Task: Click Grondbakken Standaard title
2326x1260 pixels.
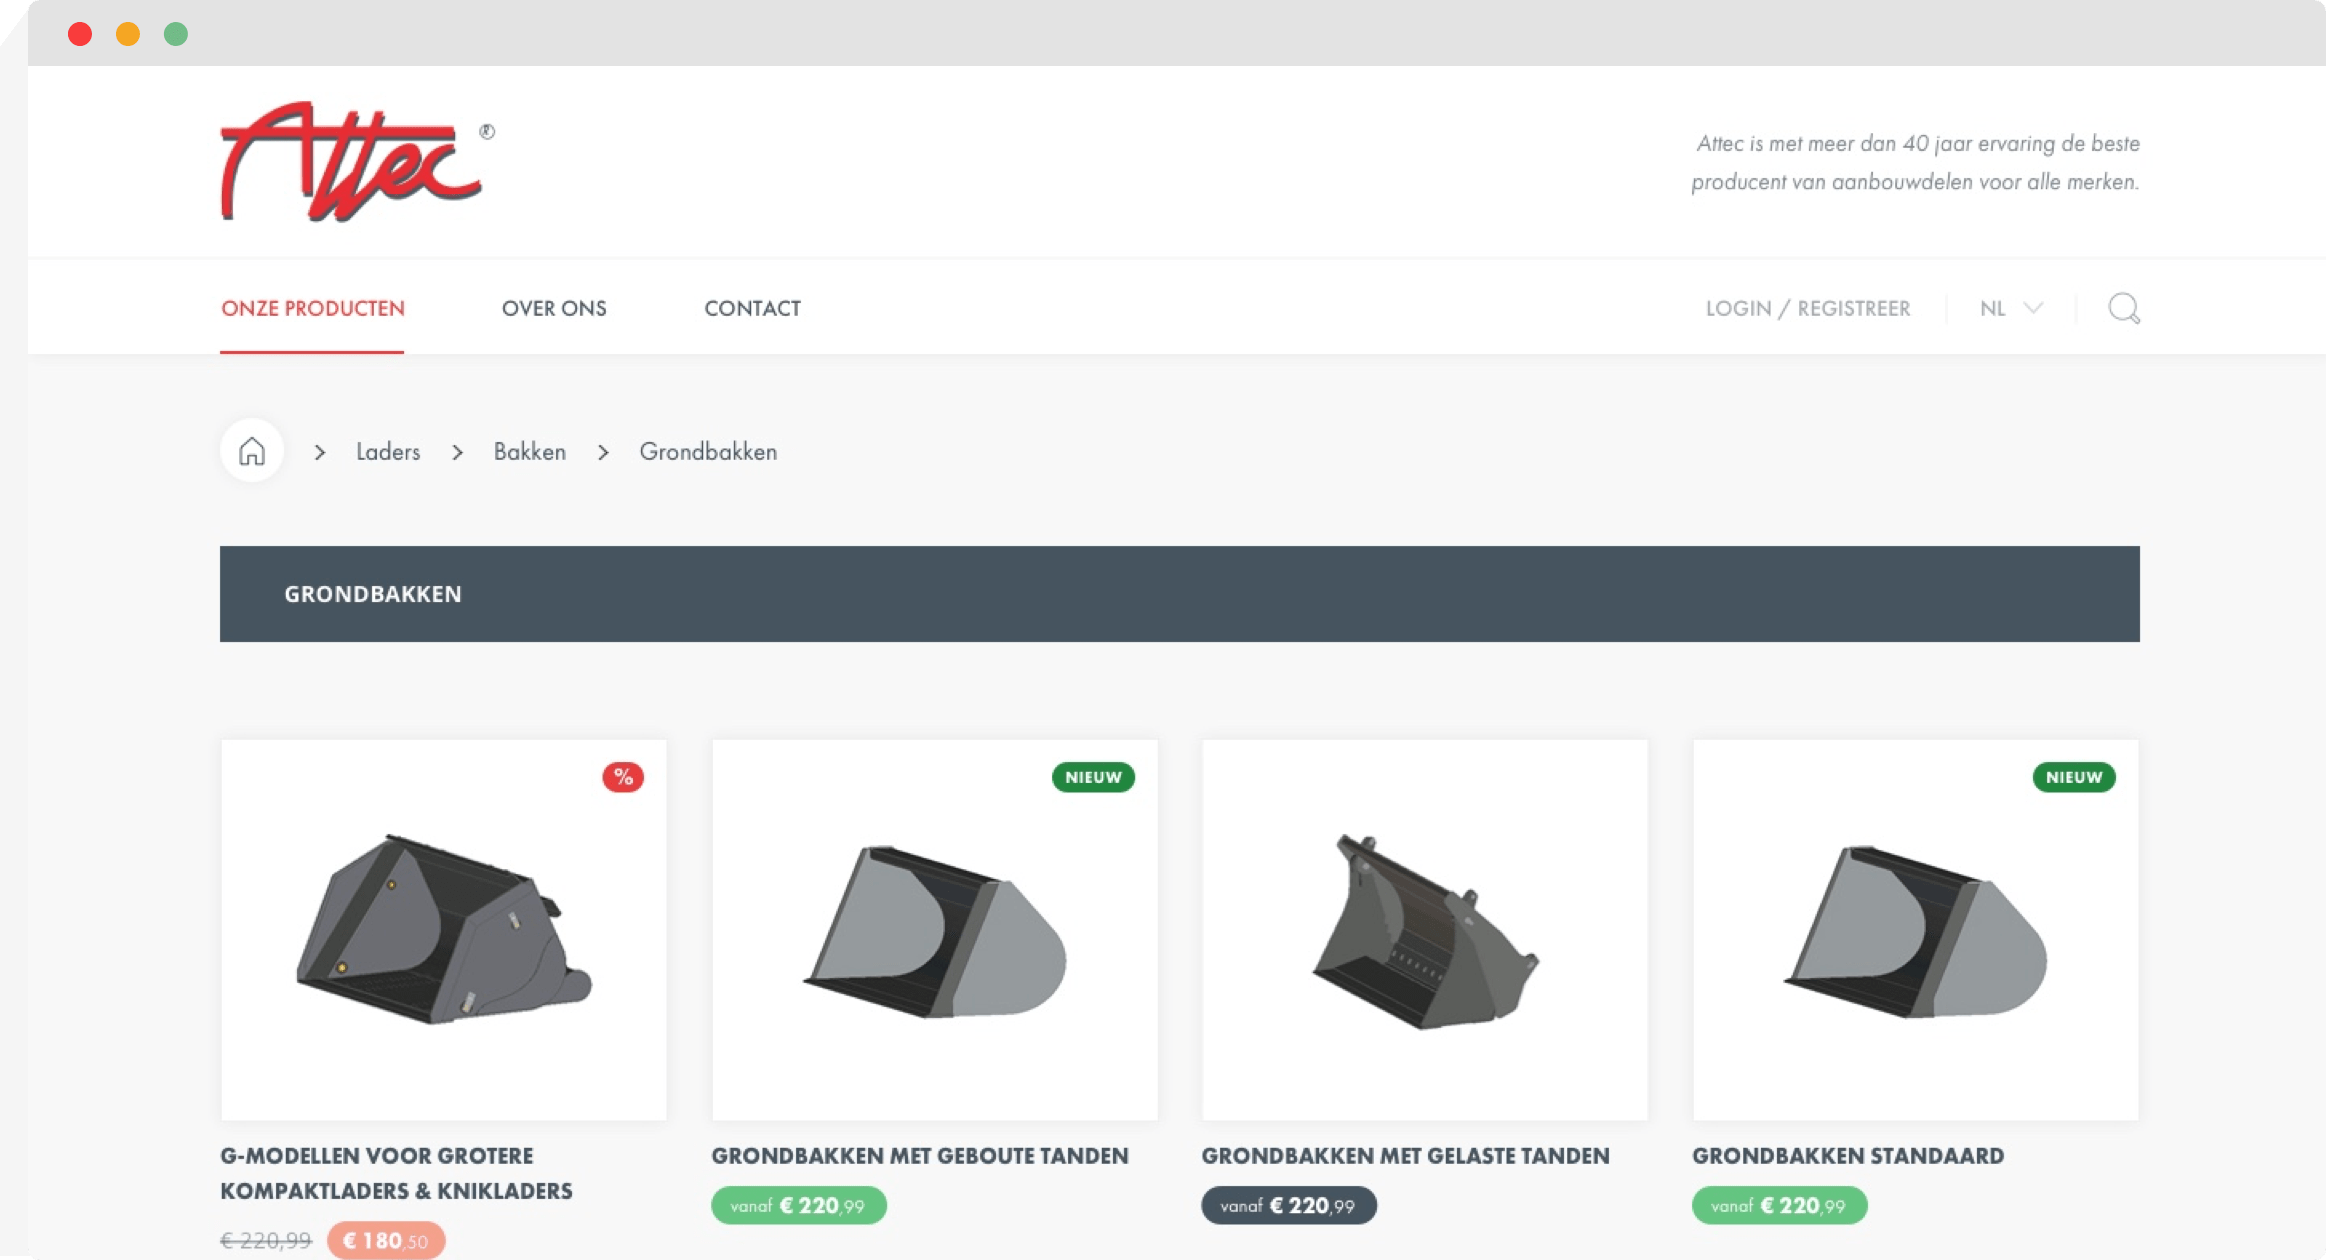Action: point(1848,1156)
